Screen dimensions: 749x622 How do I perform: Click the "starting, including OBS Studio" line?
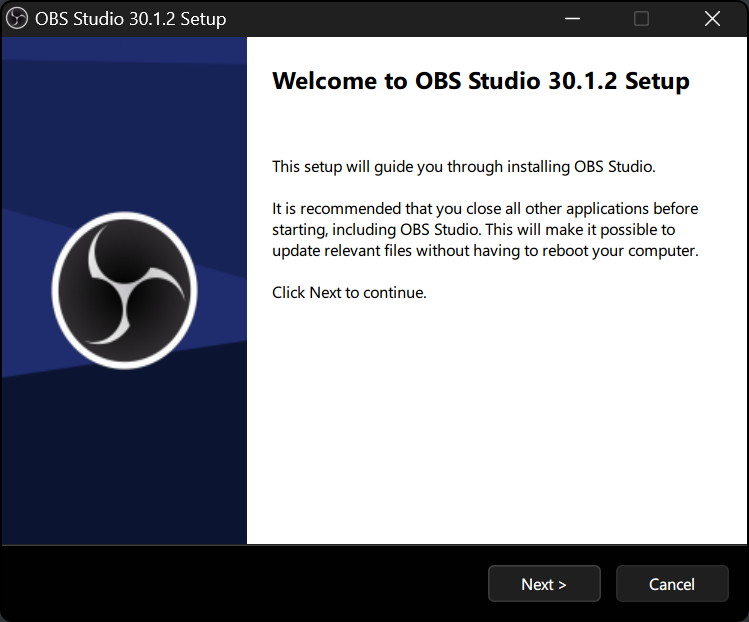tap(473, 229)
